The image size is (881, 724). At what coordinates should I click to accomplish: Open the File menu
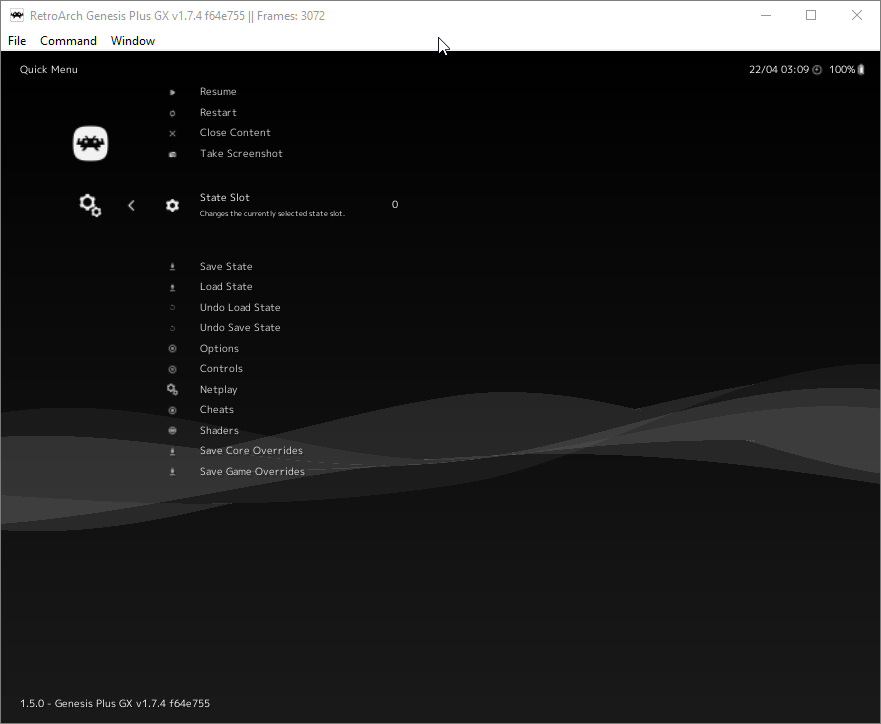pos(17,41)
